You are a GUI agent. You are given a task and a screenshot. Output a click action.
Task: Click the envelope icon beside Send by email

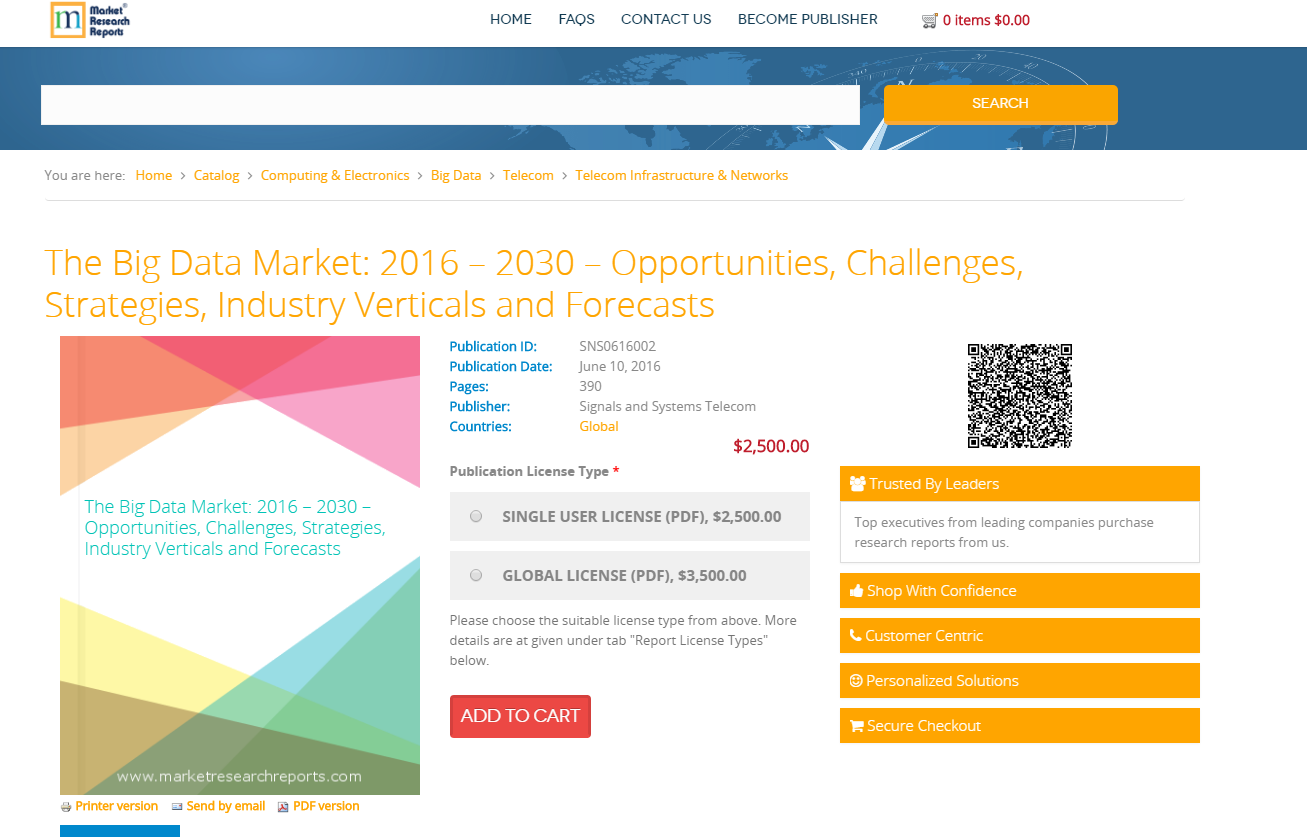[177, 806]
